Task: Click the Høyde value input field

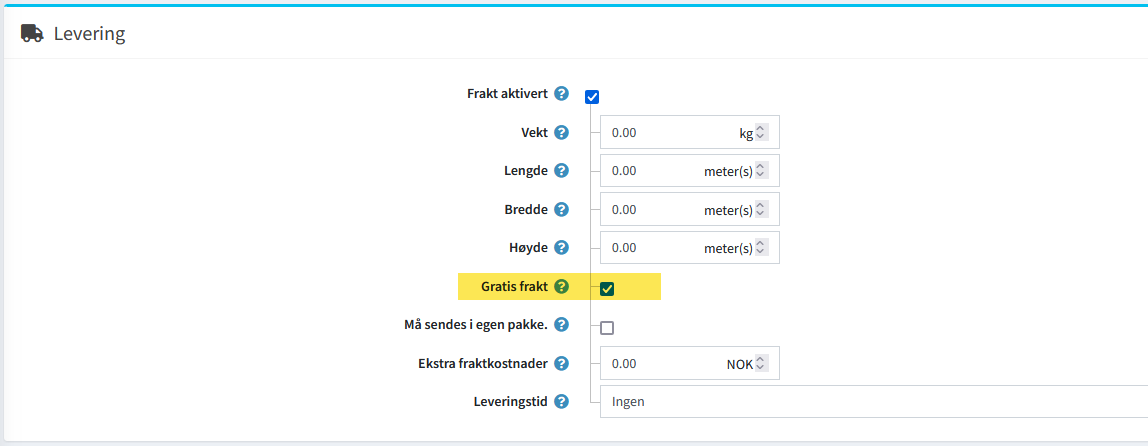Action: click(650, 248)
